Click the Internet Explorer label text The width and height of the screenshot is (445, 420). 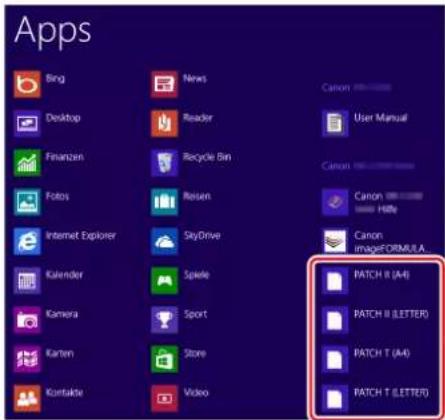[x=81, y=236]
